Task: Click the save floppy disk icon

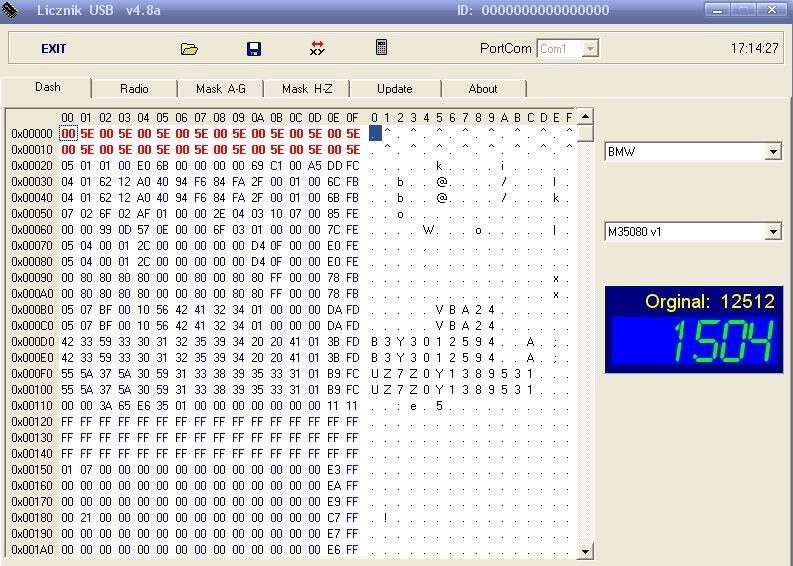Action: pos(253,48)
